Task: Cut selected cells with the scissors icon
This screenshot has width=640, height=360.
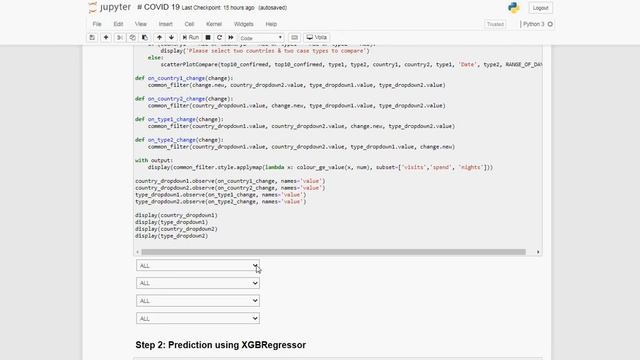Action: point(120,38)
